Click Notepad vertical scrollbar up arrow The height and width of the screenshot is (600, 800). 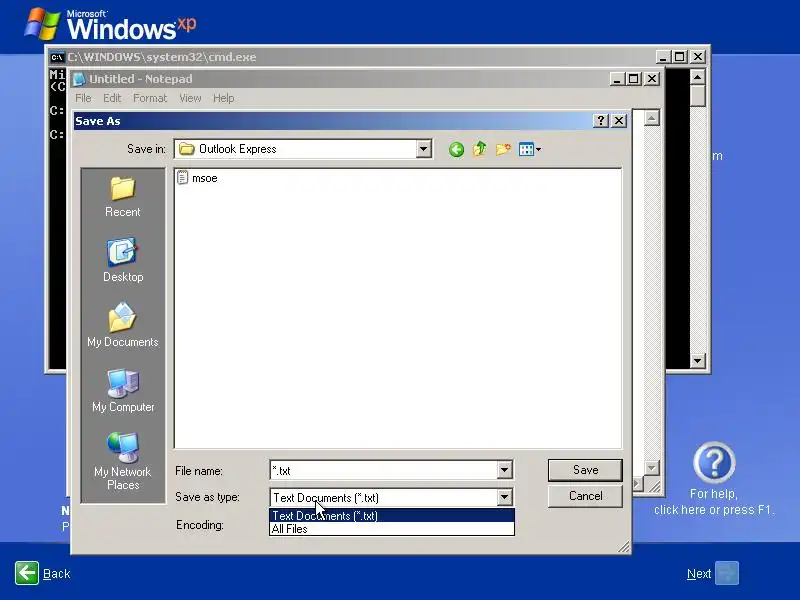point(652,118)
